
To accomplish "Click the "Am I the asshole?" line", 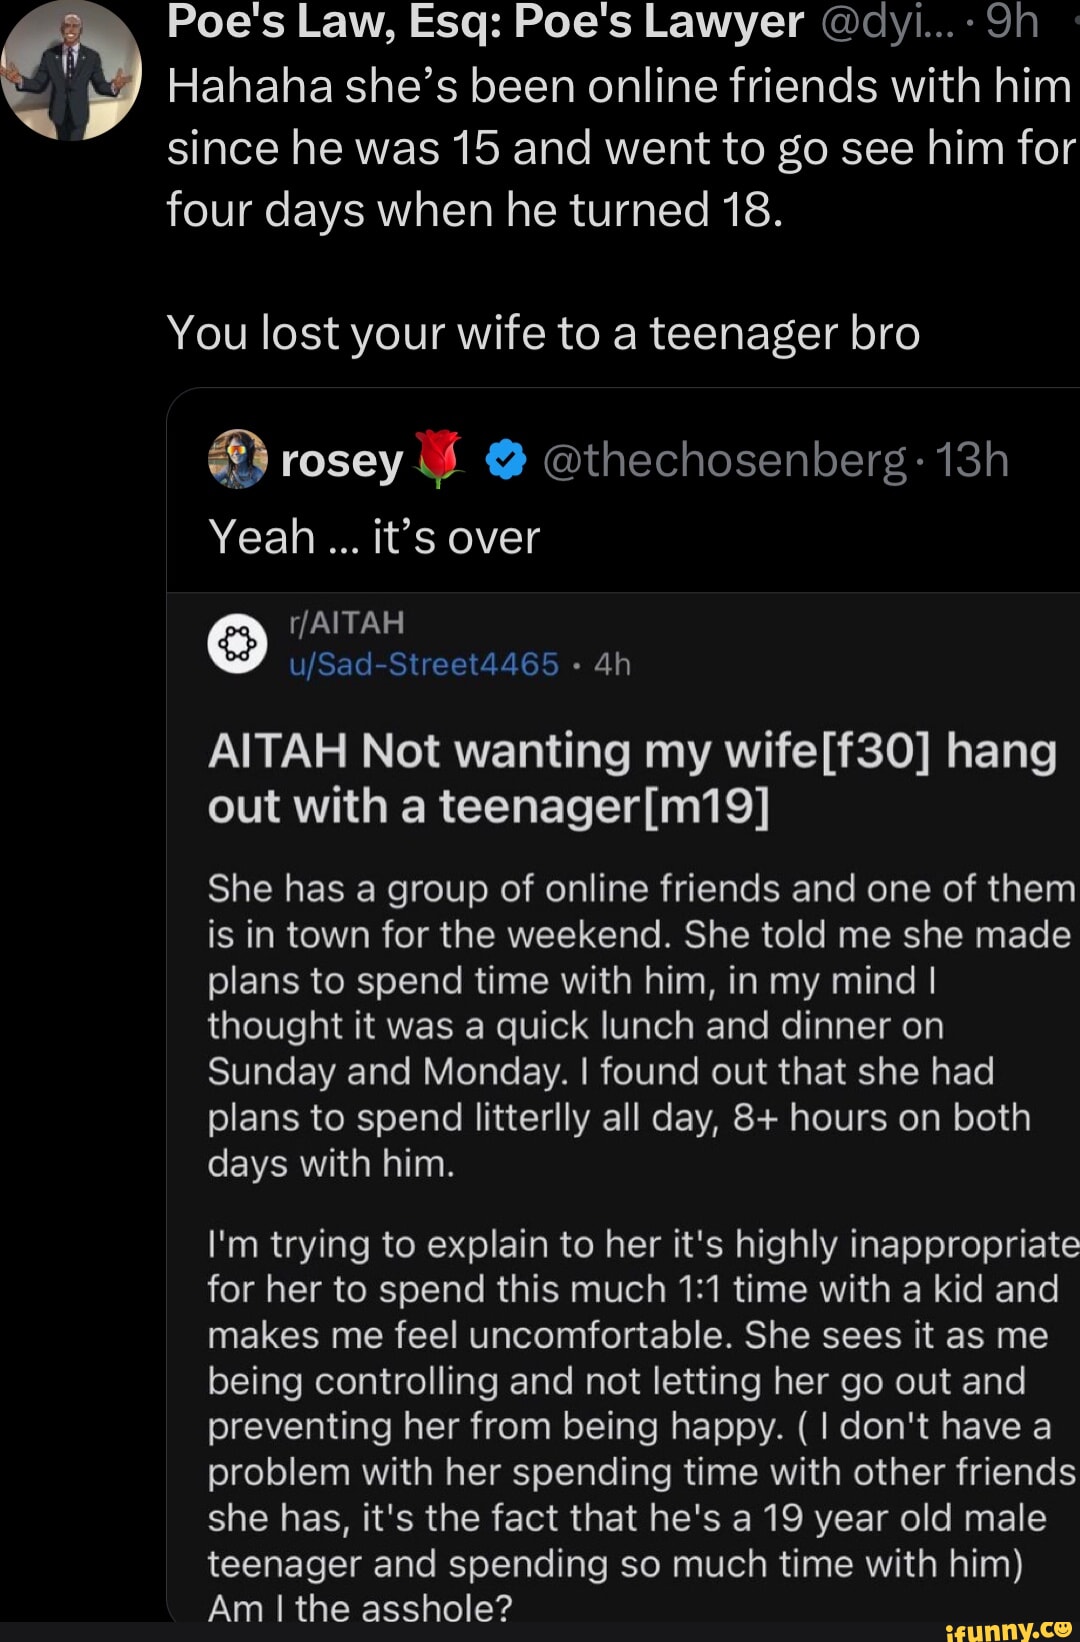I will click(x=360, y=1608).
